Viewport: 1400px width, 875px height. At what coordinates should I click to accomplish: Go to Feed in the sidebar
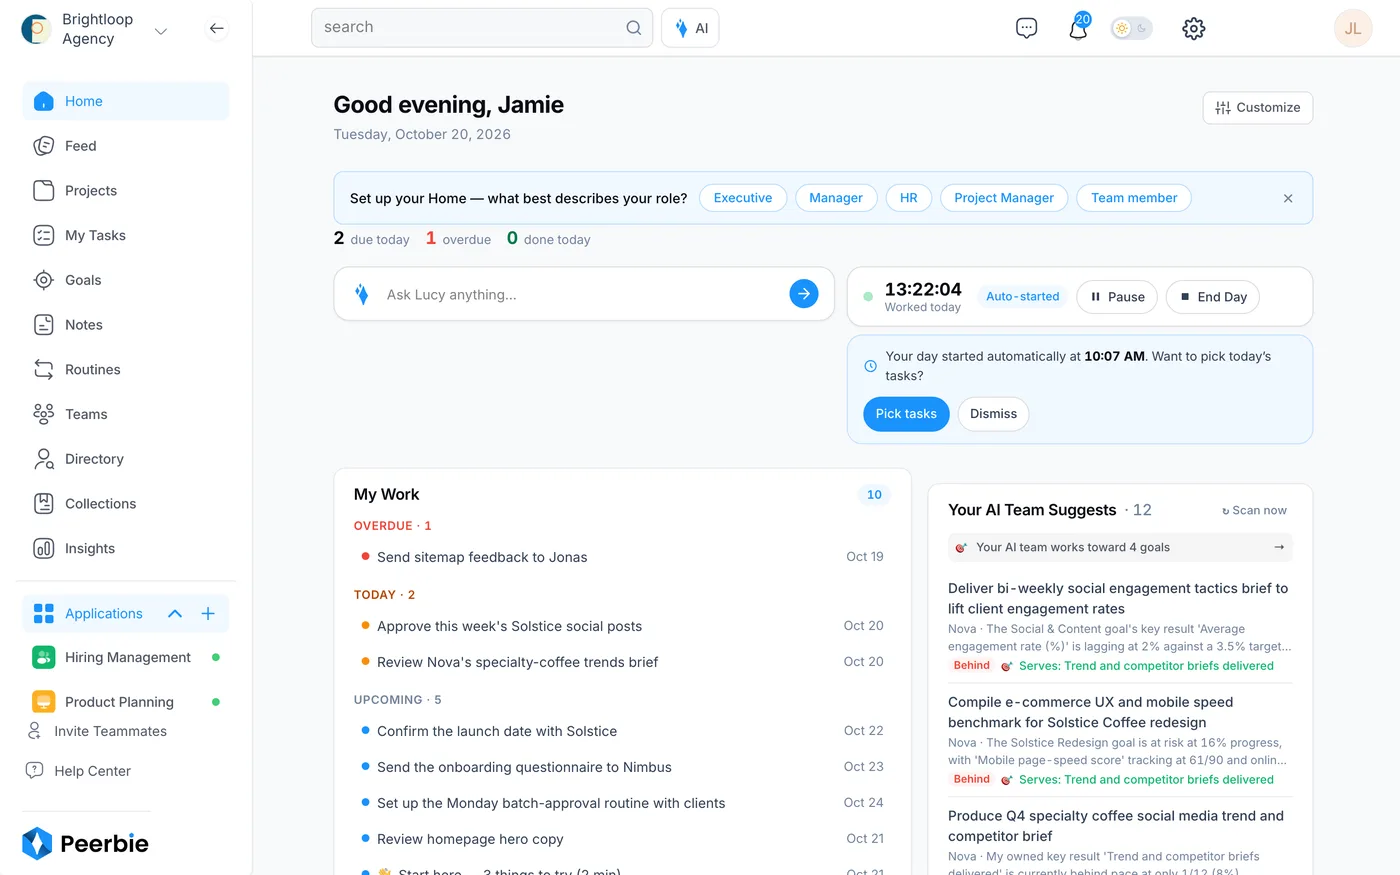point(126,146)
